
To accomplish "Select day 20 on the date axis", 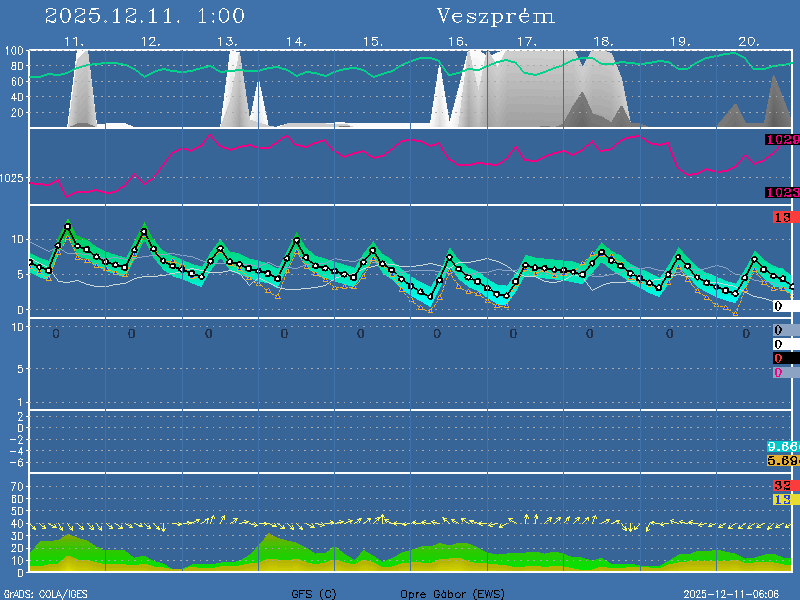I will point(749,42).
